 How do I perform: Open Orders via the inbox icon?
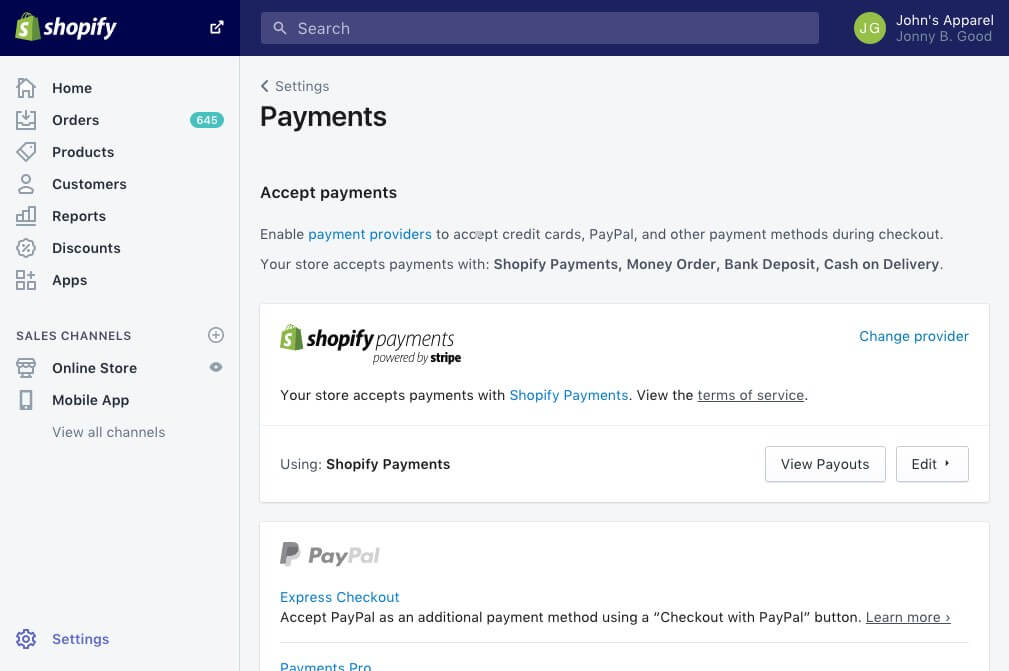coord(26,120)
